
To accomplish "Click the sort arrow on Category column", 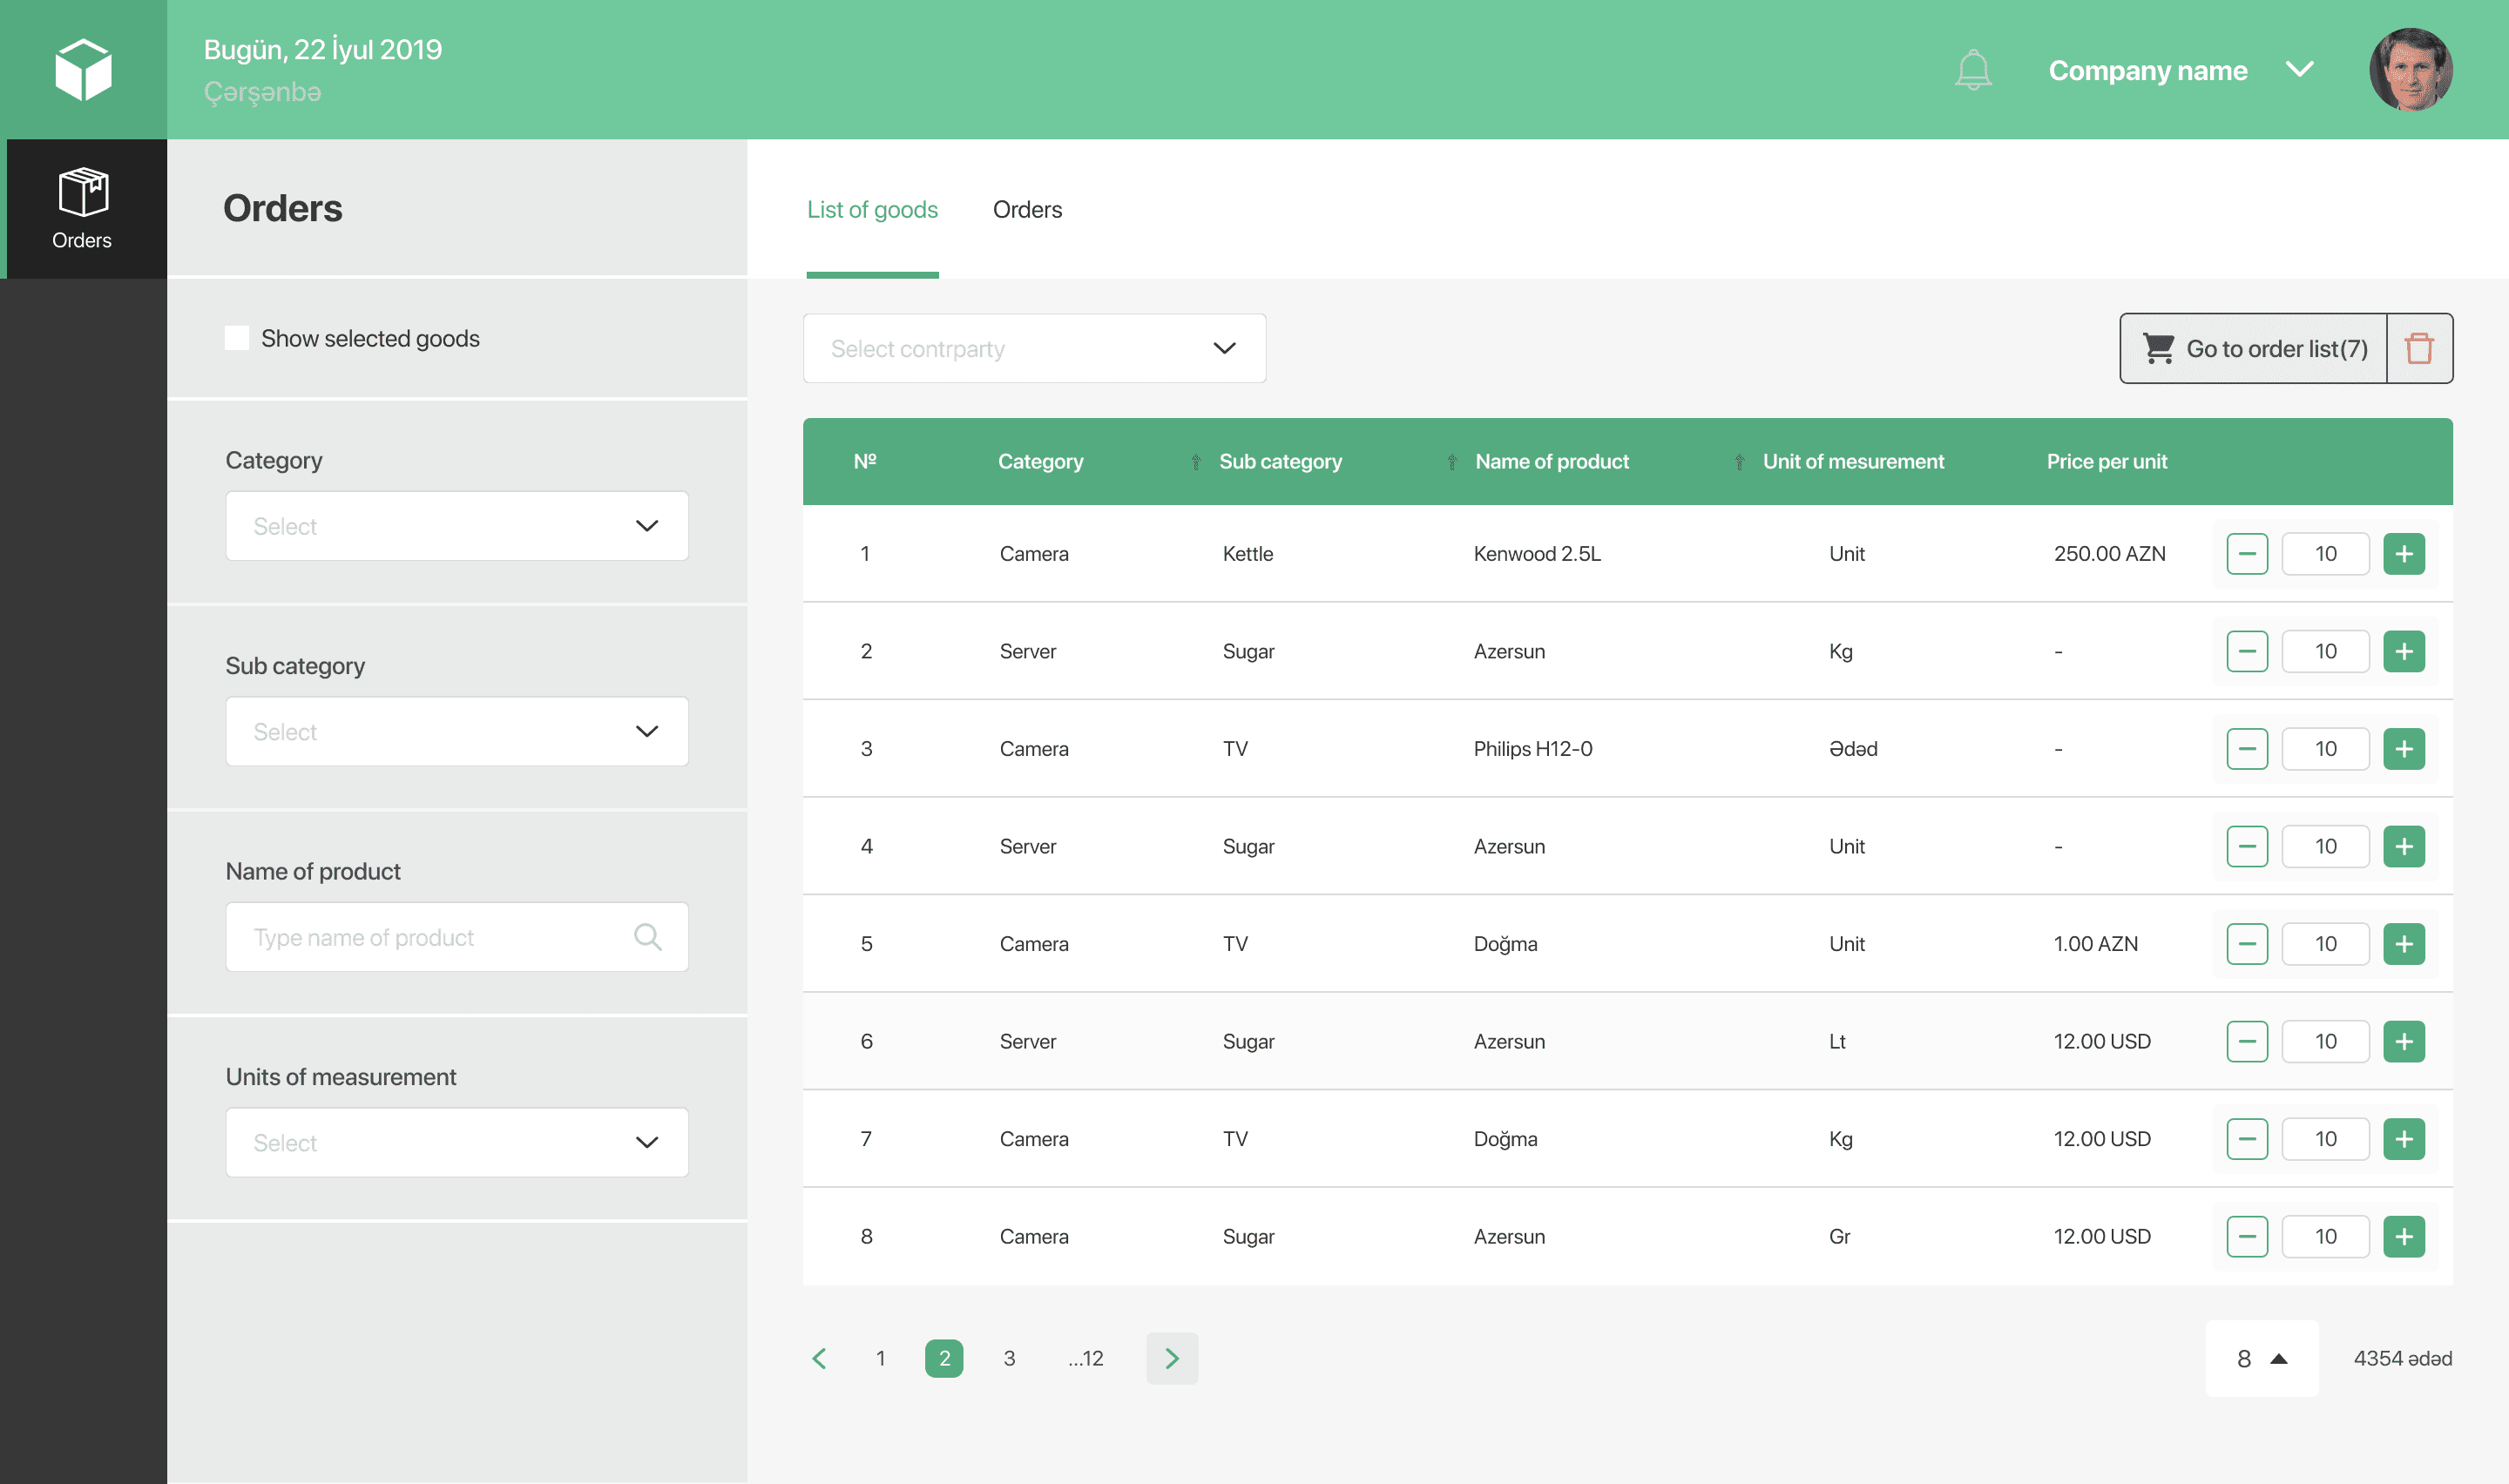I will (1194, 461).
